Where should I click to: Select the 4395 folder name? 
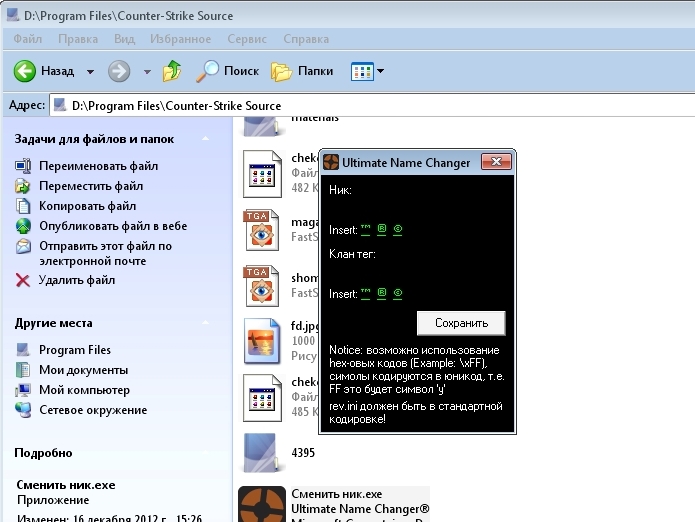click(303, 452)
